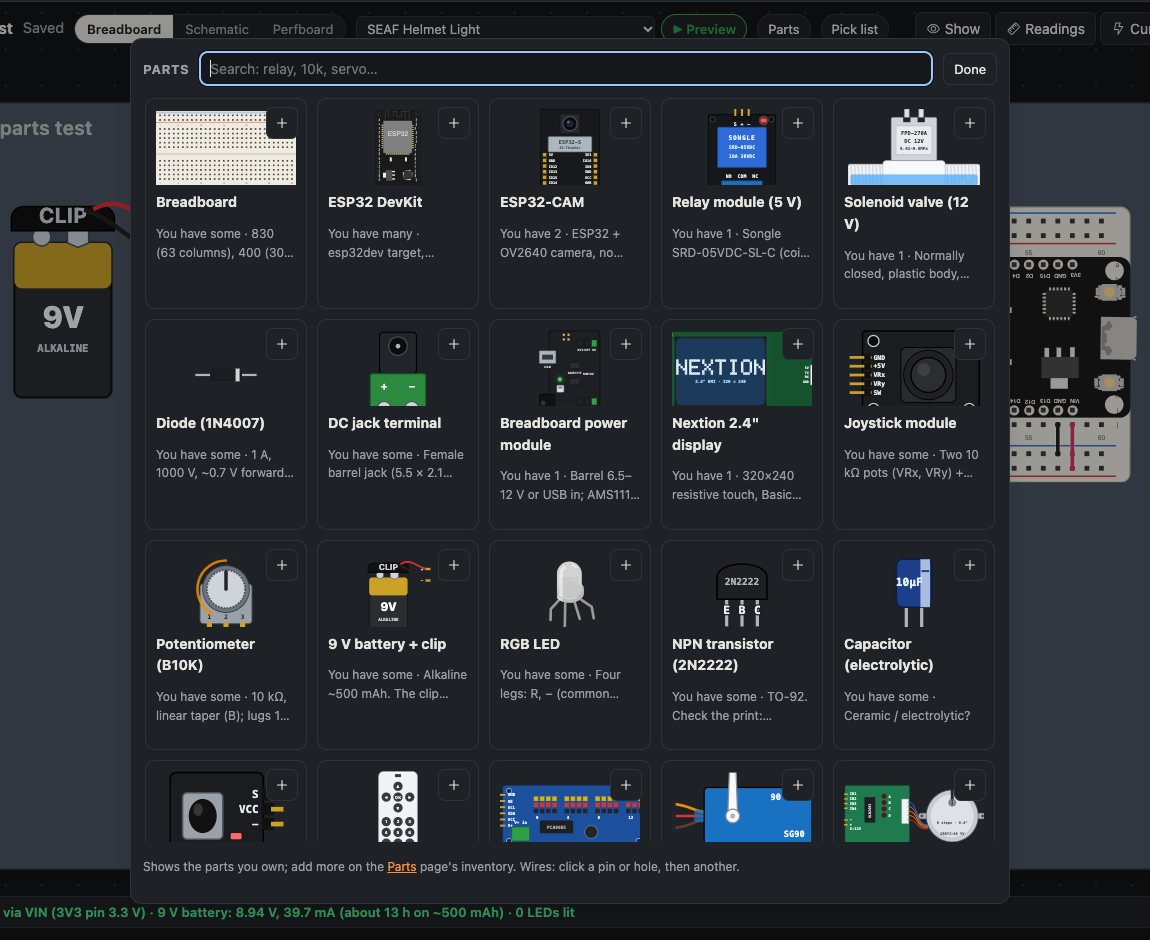Image resolution: width=1150 pixels, height=940 pixels.
Task: Add the ESP32-CAM part via plus icon
Action: 626,123
